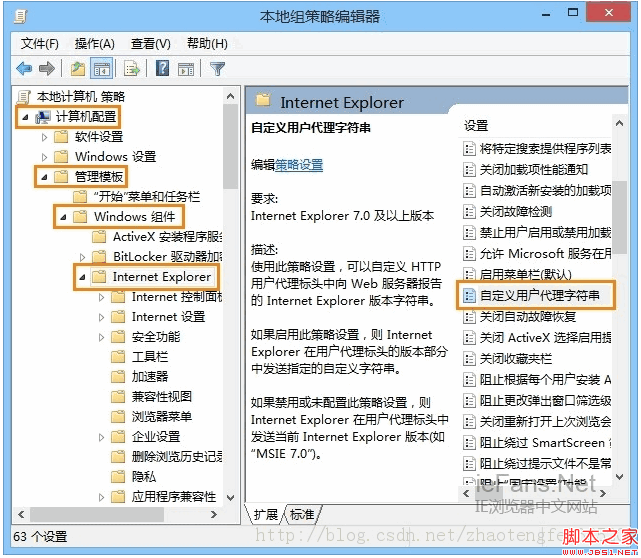
Task: Click the 计算机配置 computer icon
Action: point(43,117)
